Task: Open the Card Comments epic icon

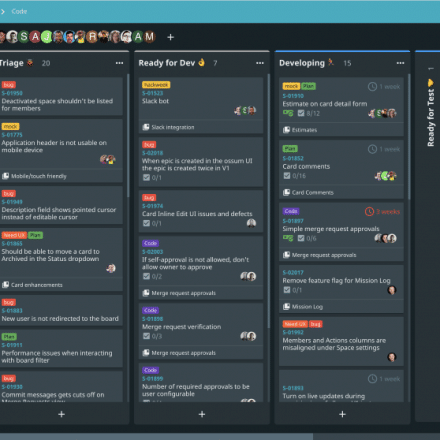Action: [x=286, y=192]
